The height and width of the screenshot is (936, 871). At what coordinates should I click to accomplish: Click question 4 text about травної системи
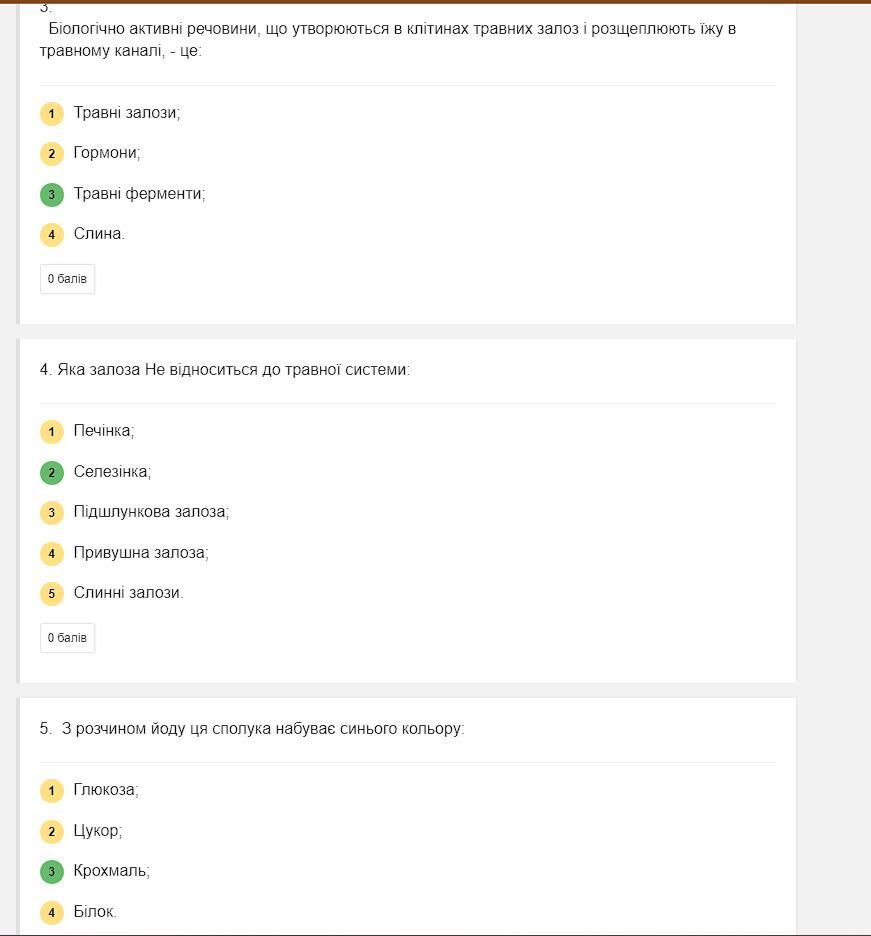225,370
